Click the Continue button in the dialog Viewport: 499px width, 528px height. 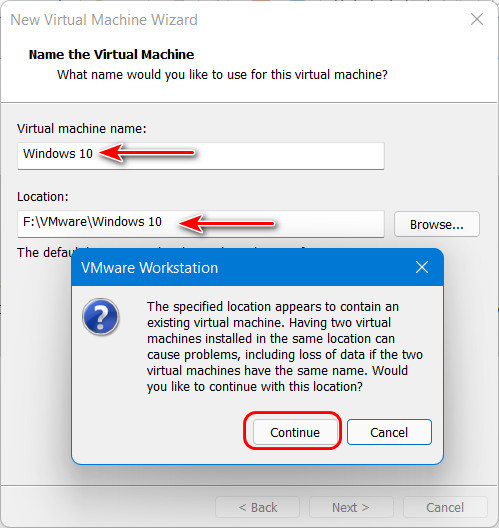[295, 432]
